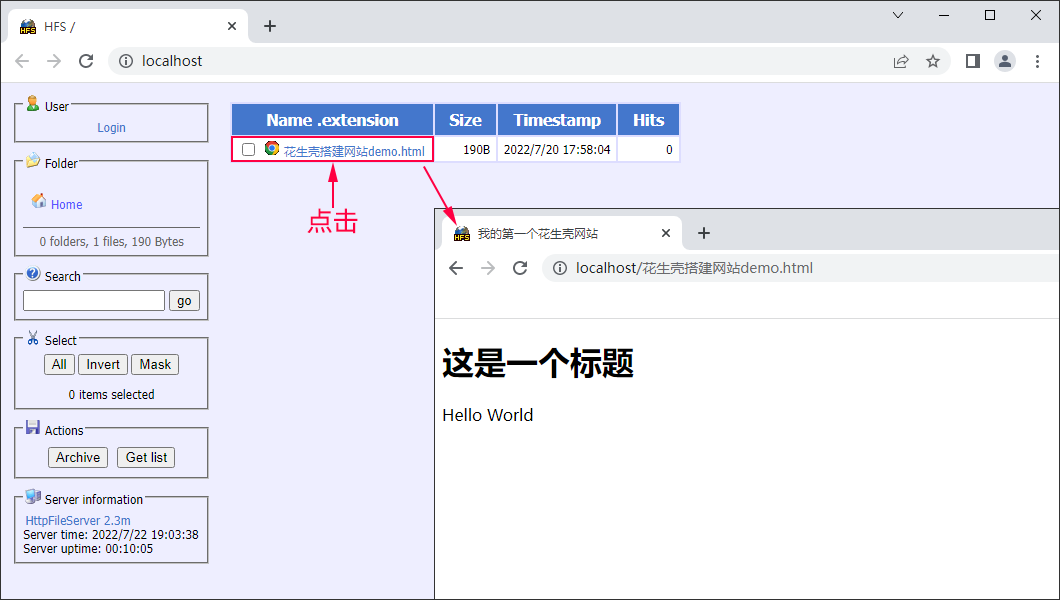Open the Login link in User panel
This screenshot has height=600, width=1060.
(111, 128)
